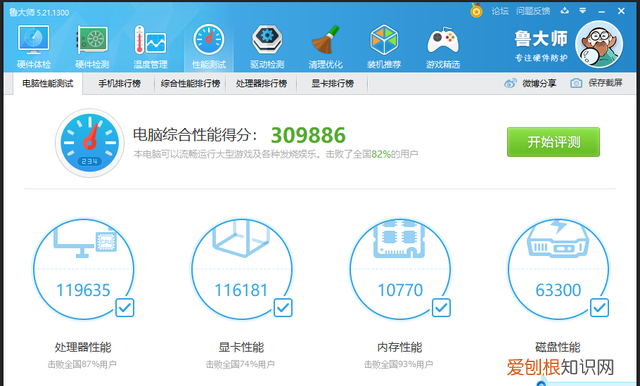Click 保存截屏 save screenshot link
Viewport: 640px width, 386px height.
click(x=605, y=83)
